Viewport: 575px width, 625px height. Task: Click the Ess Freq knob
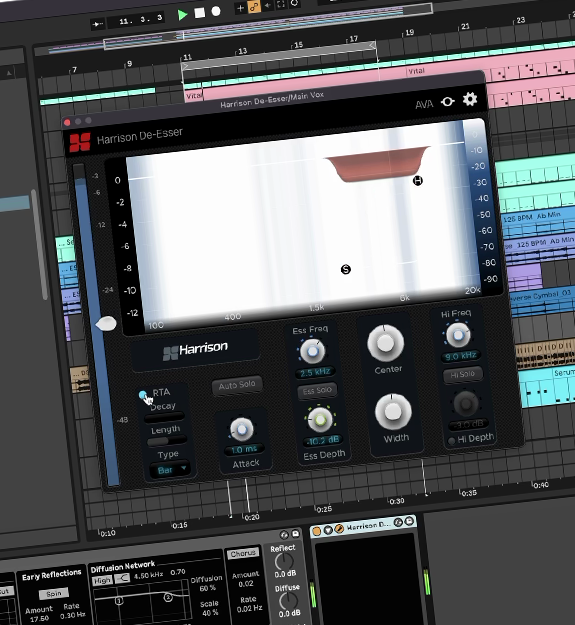click(312, 351)
